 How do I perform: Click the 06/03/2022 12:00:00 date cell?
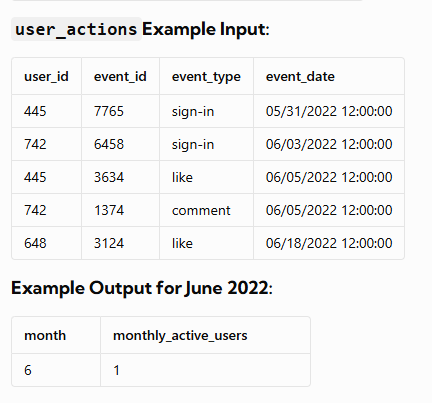click(x=329, y=144)
